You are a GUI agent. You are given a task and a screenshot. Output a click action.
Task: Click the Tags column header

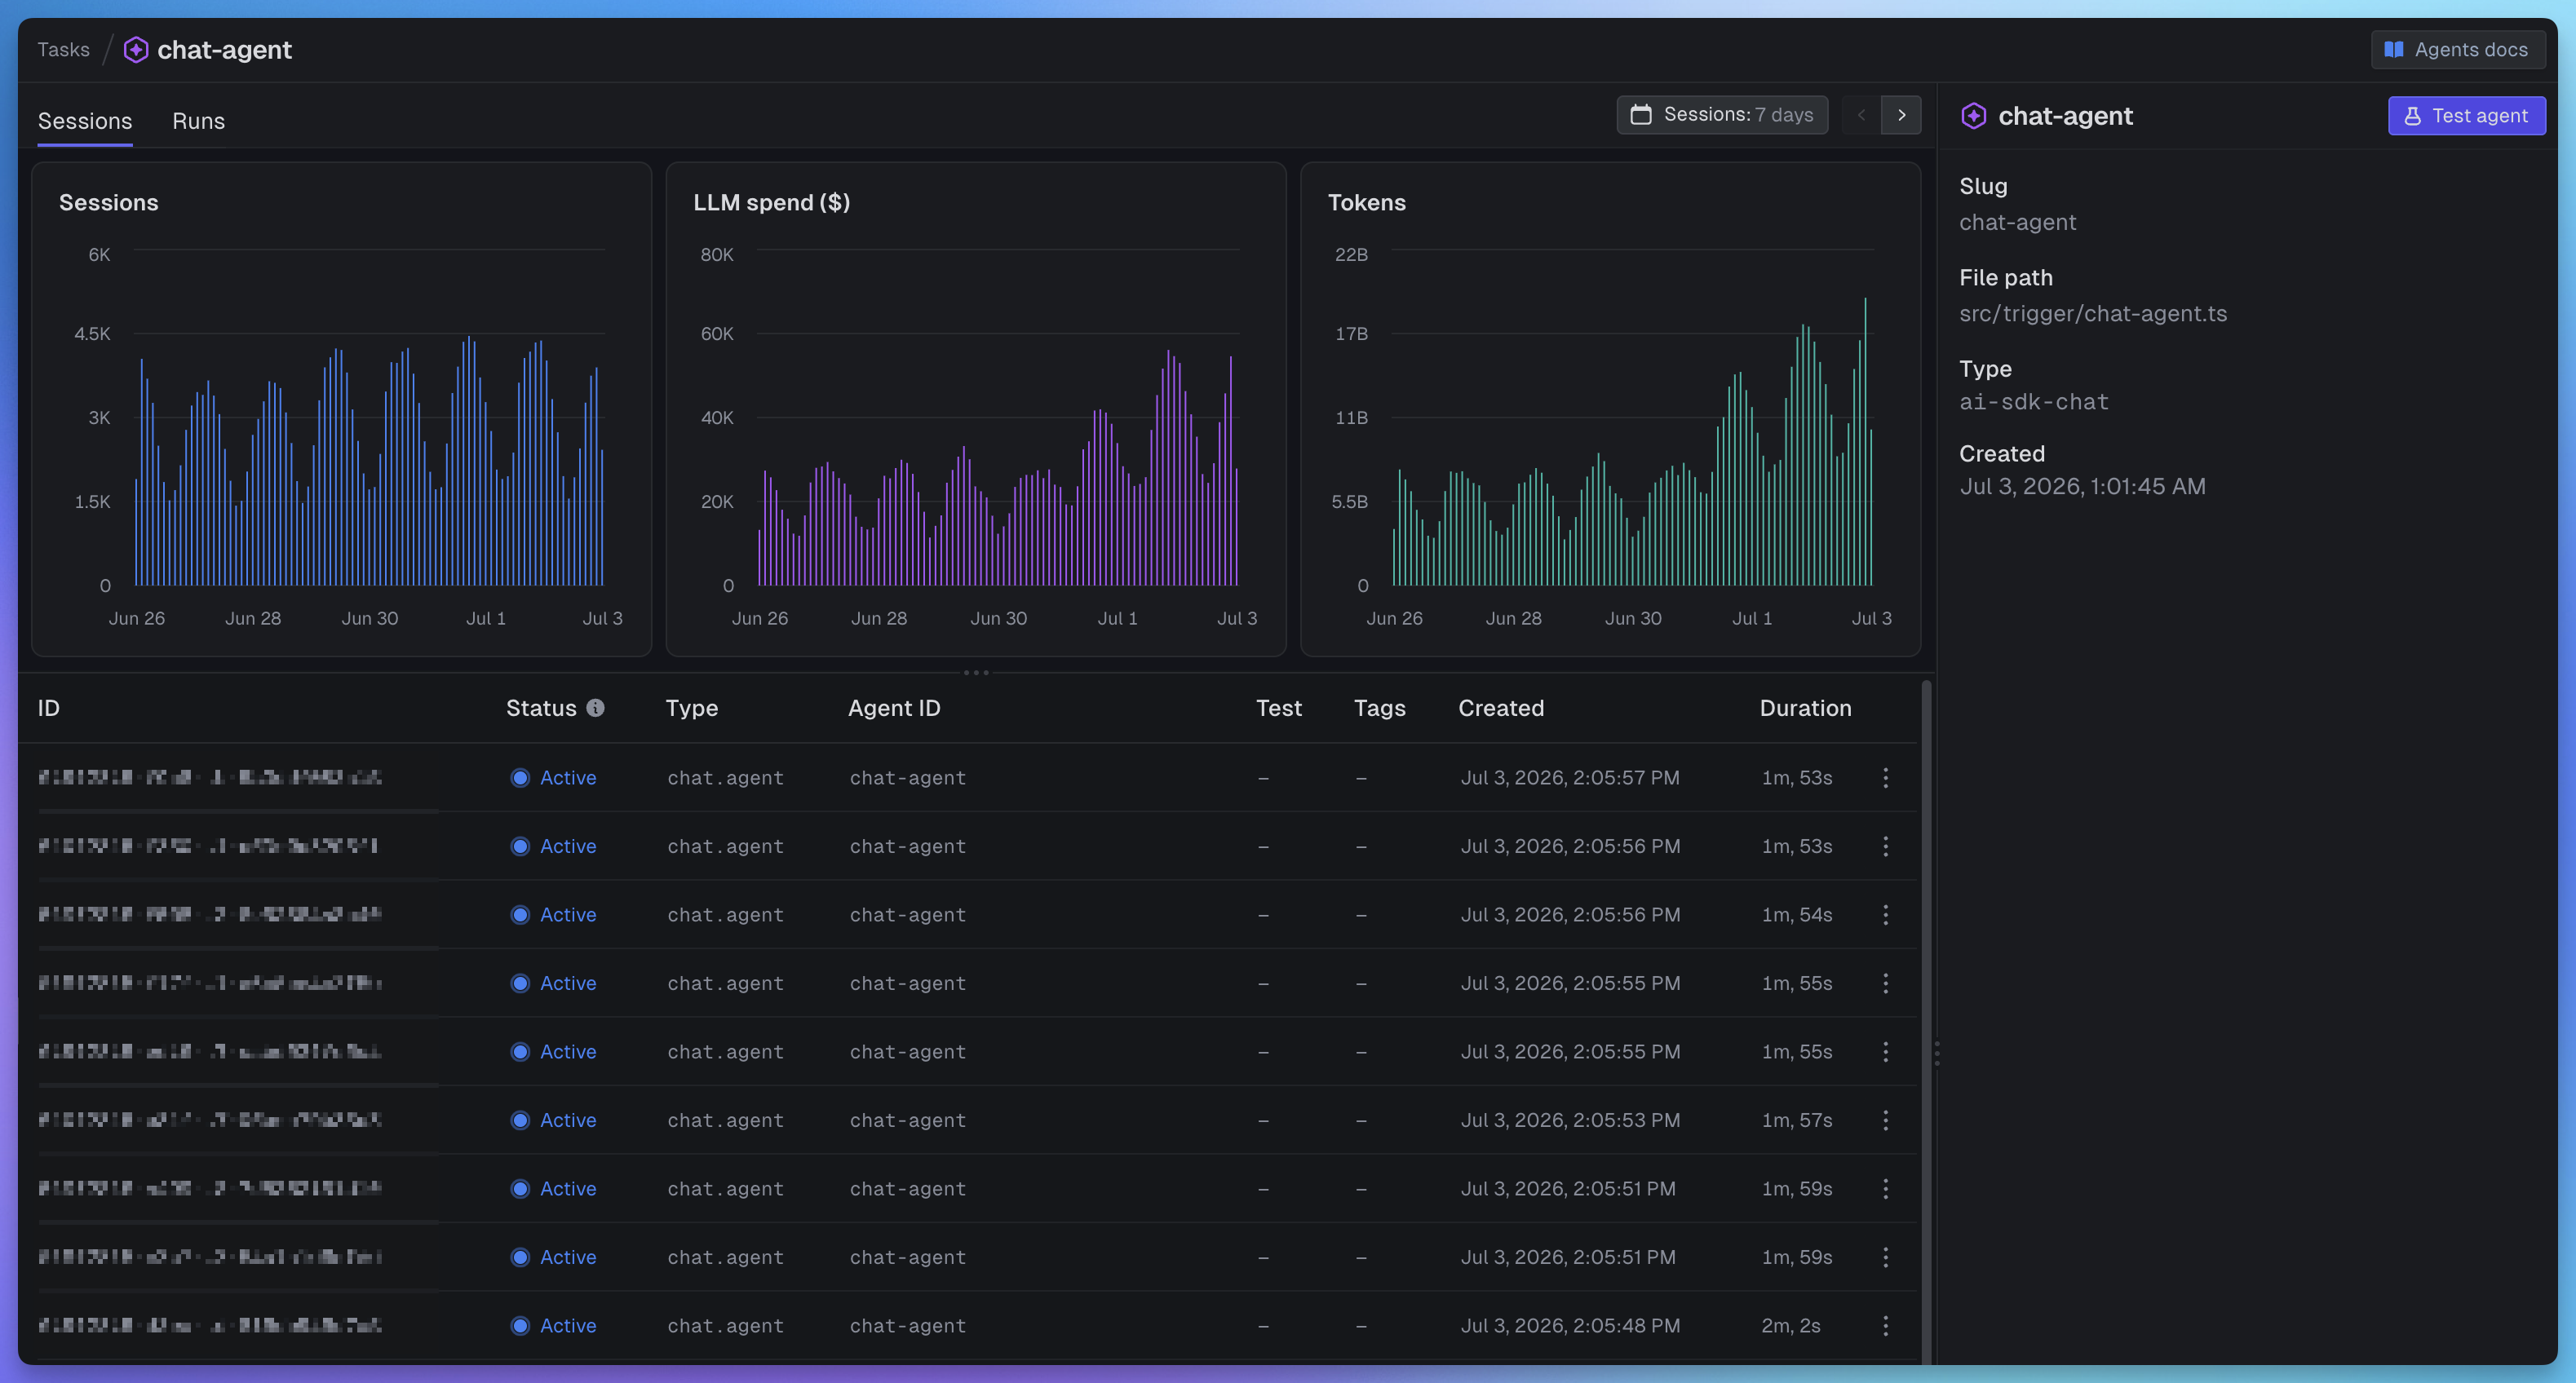pyautogui.click(x=1380, y=708)
